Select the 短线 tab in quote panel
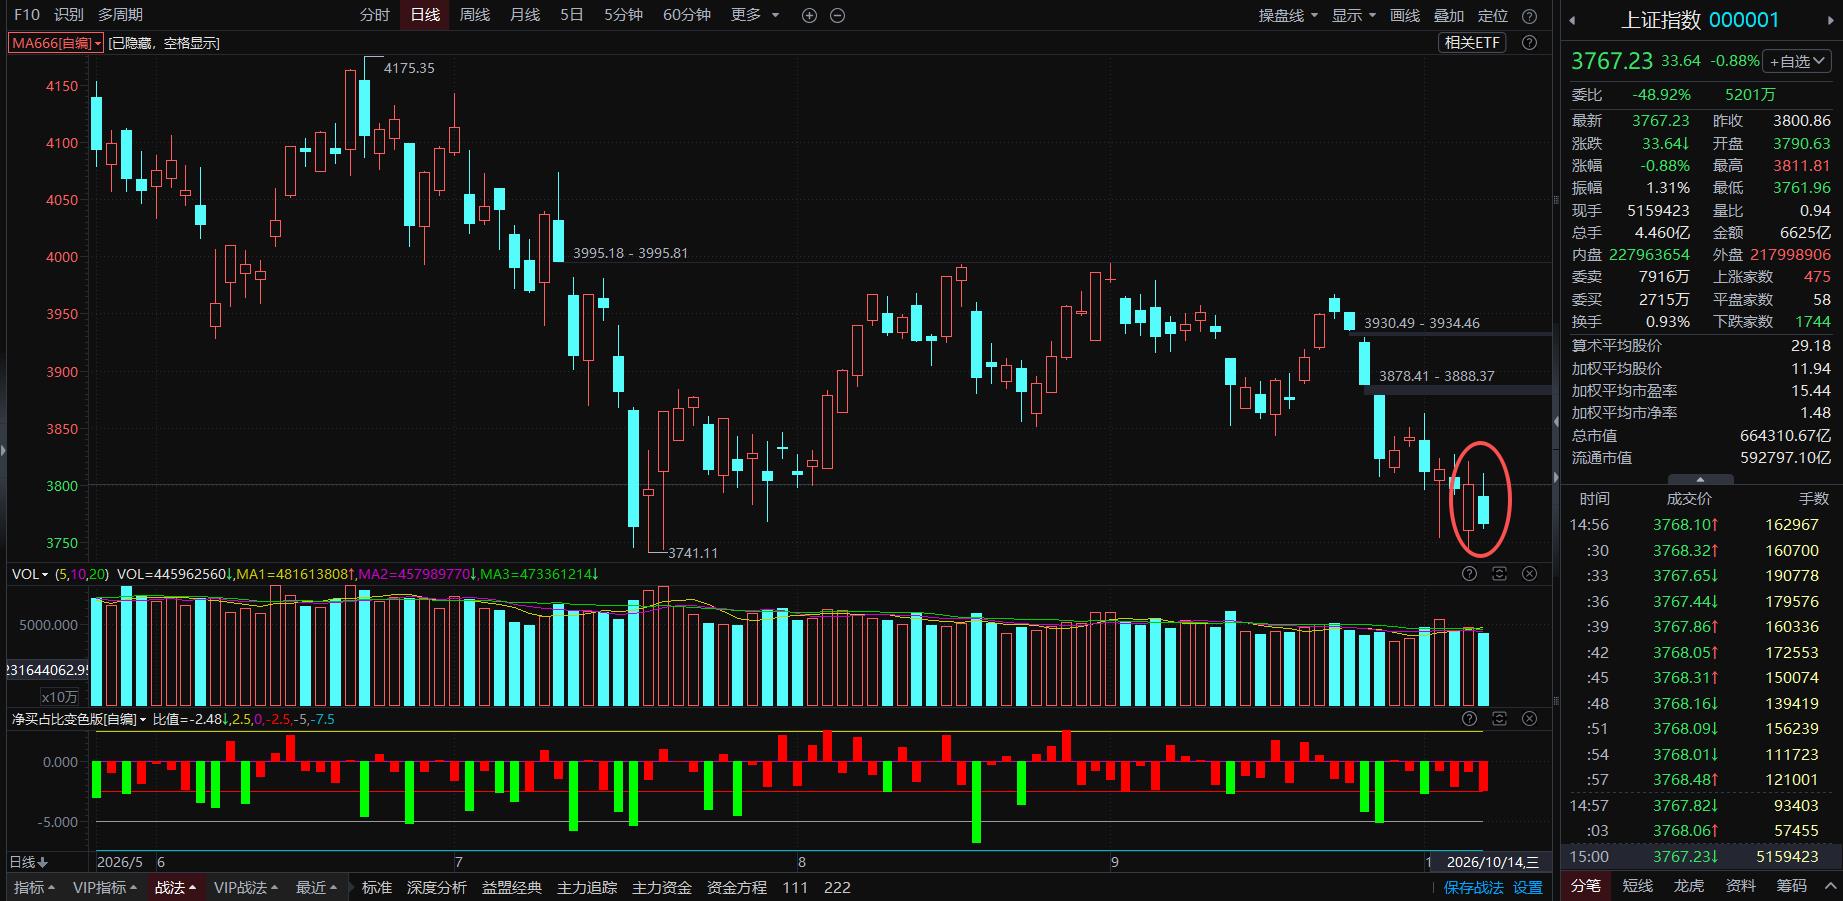This screenshot has height=901, width=1843. pyautogui.click(x=1638, y=886)
